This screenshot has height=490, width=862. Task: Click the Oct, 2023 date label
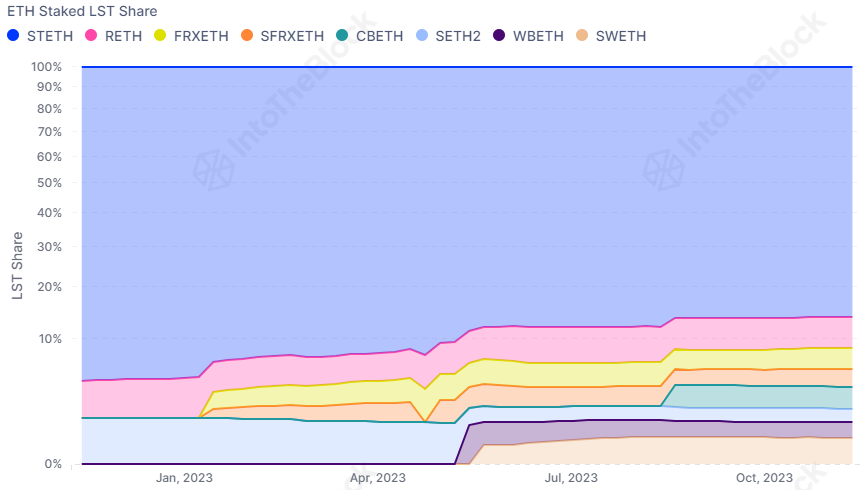point(765,479)
